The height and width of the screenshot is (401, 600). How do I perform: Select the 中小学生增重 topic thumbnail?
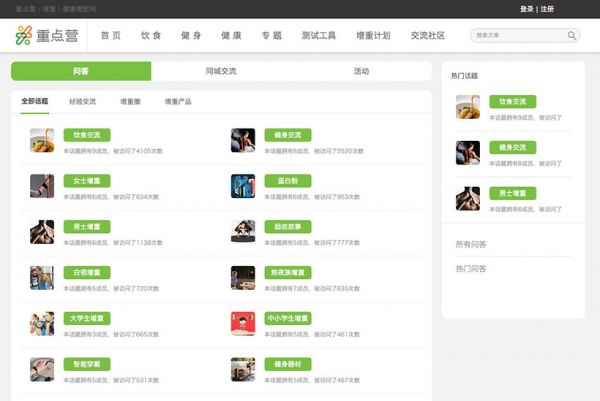coord(243,324)
